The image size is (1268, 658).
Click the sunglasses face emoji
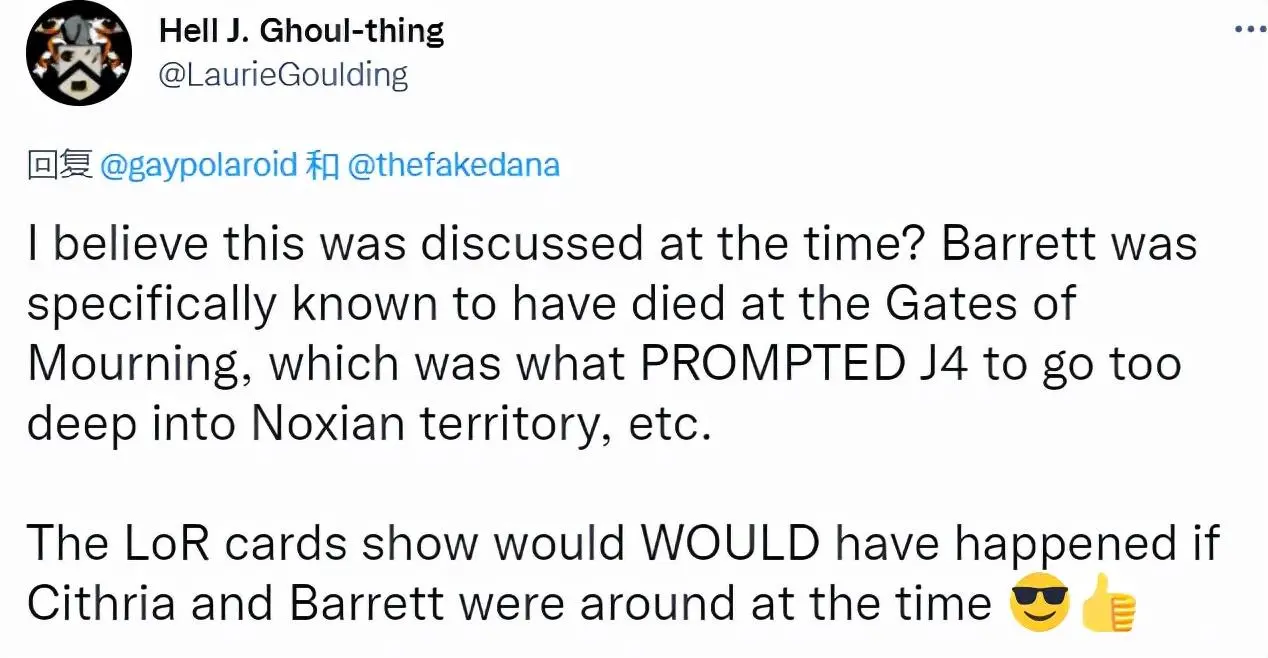[x=1040, y=605]
